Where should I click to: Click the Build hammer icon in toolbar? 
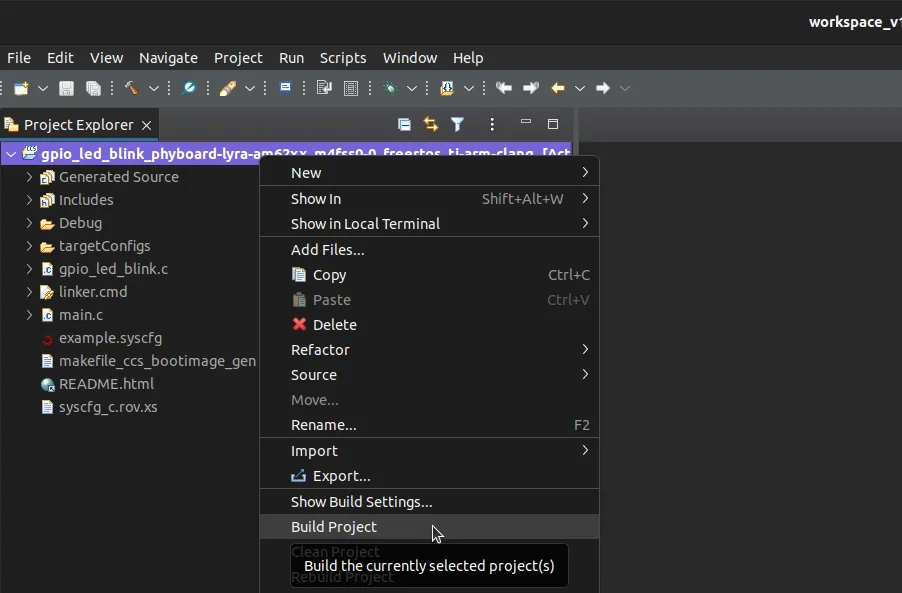(130, 88)
